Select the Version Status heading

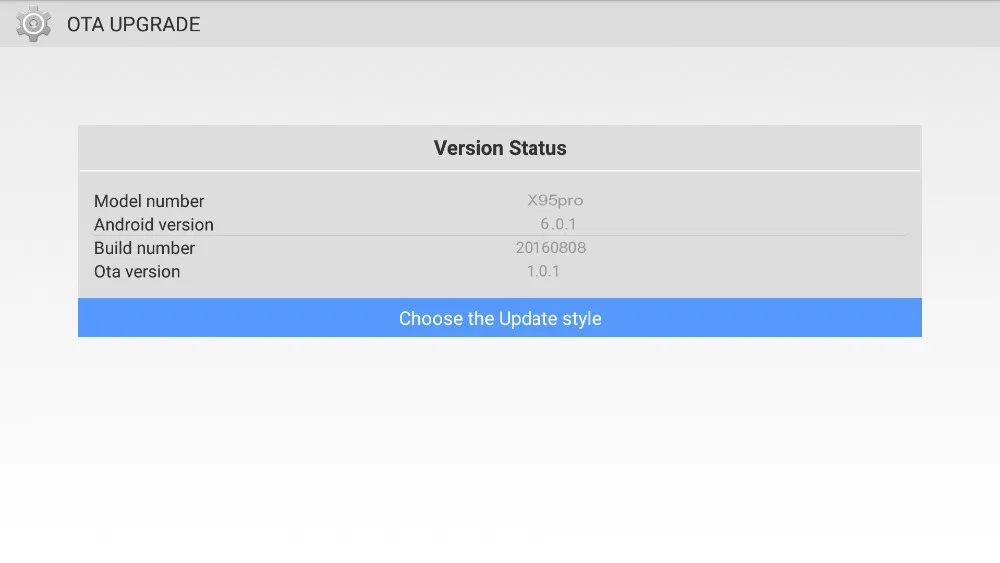pos(500,148)
